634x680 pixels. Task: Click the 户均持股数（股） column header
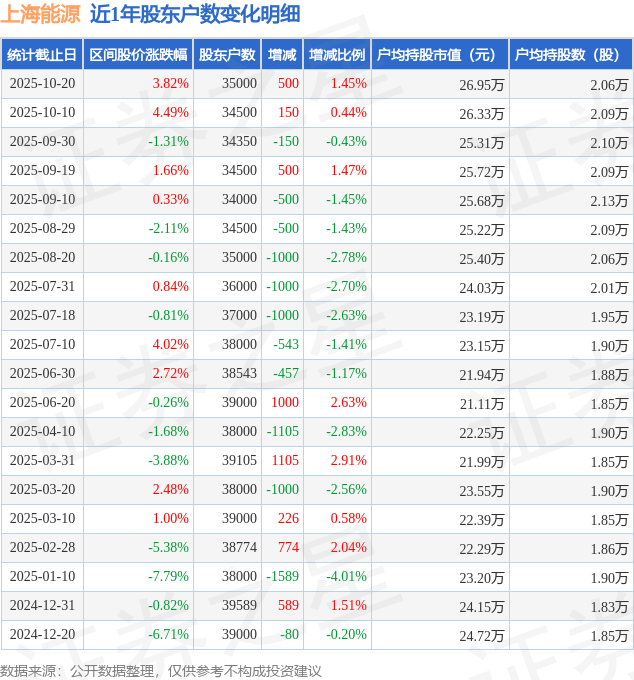coord(570,55)
